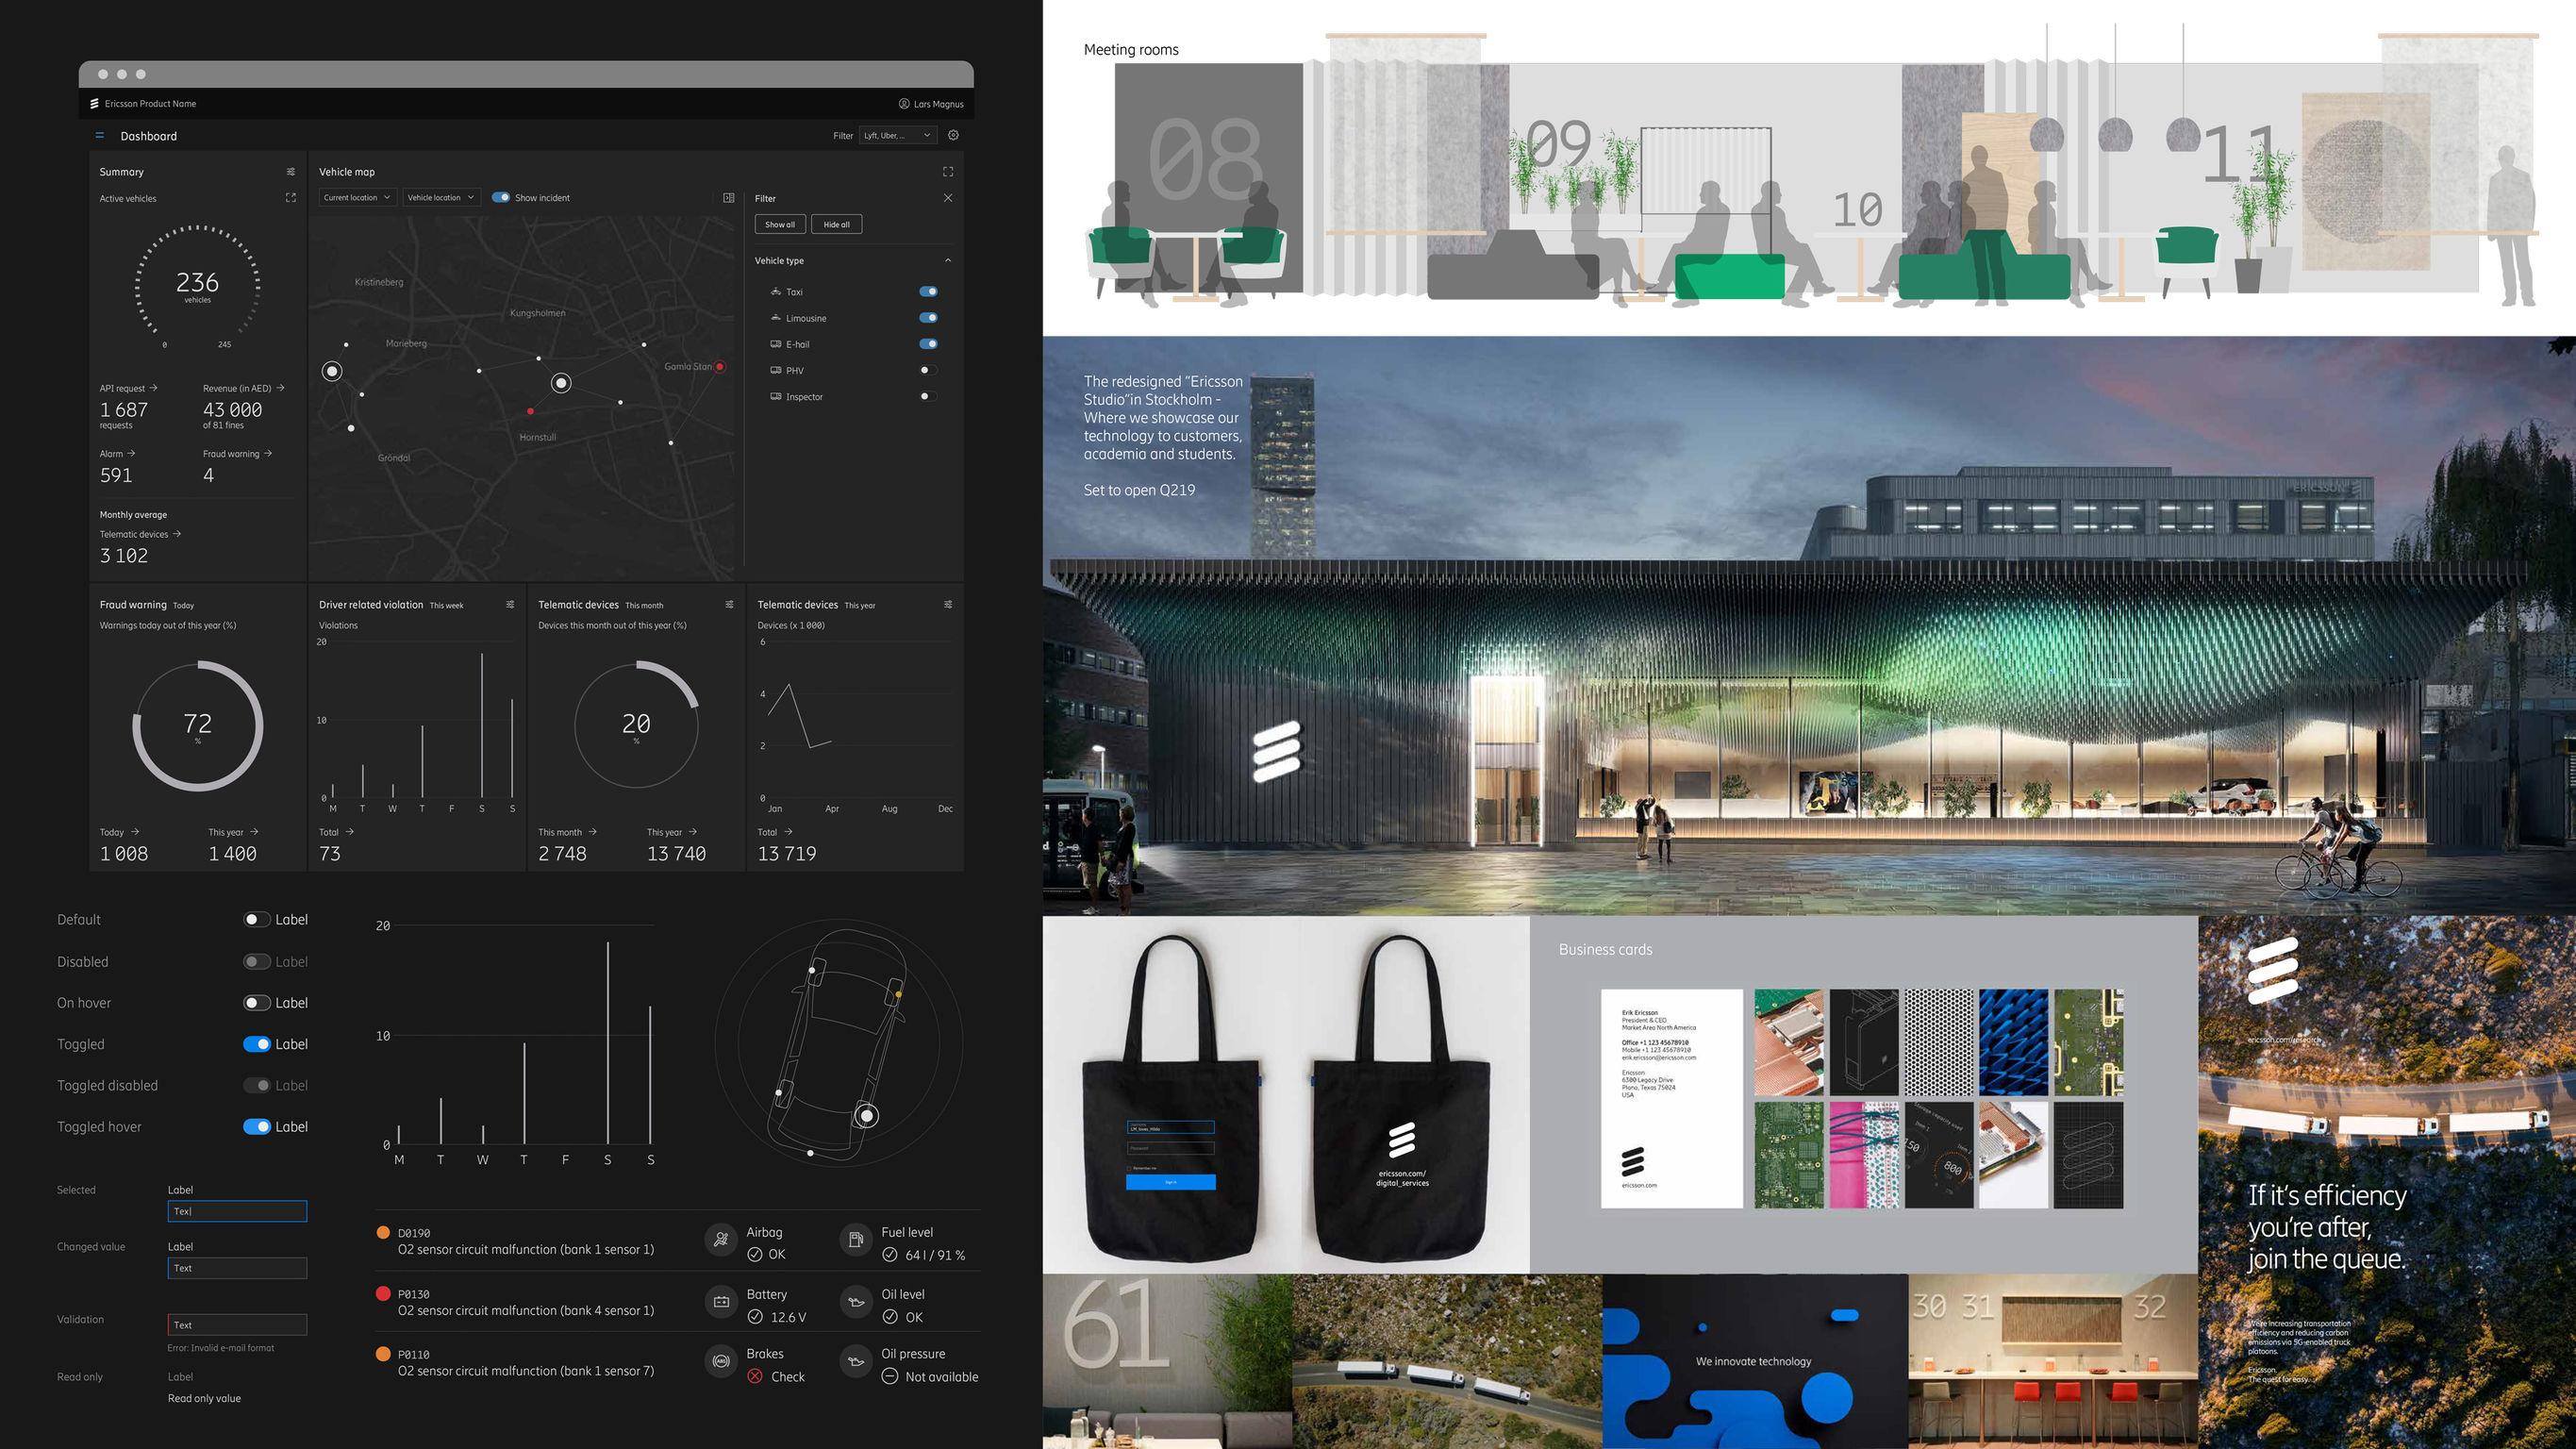This screenshot has height=1449, width=2576.
Task: Open the hamburger menu beside Dashboard
Action: (99, 135)
